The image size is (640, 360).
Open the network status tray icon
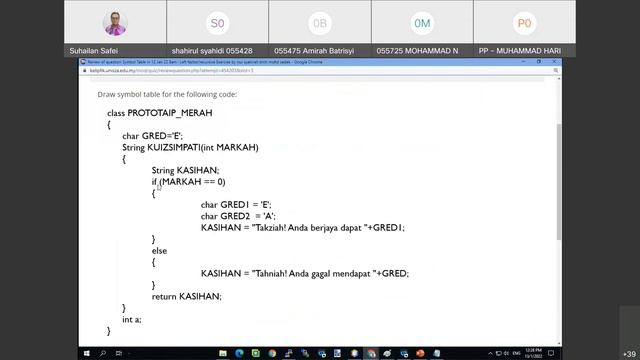click(x=498, y=353)
